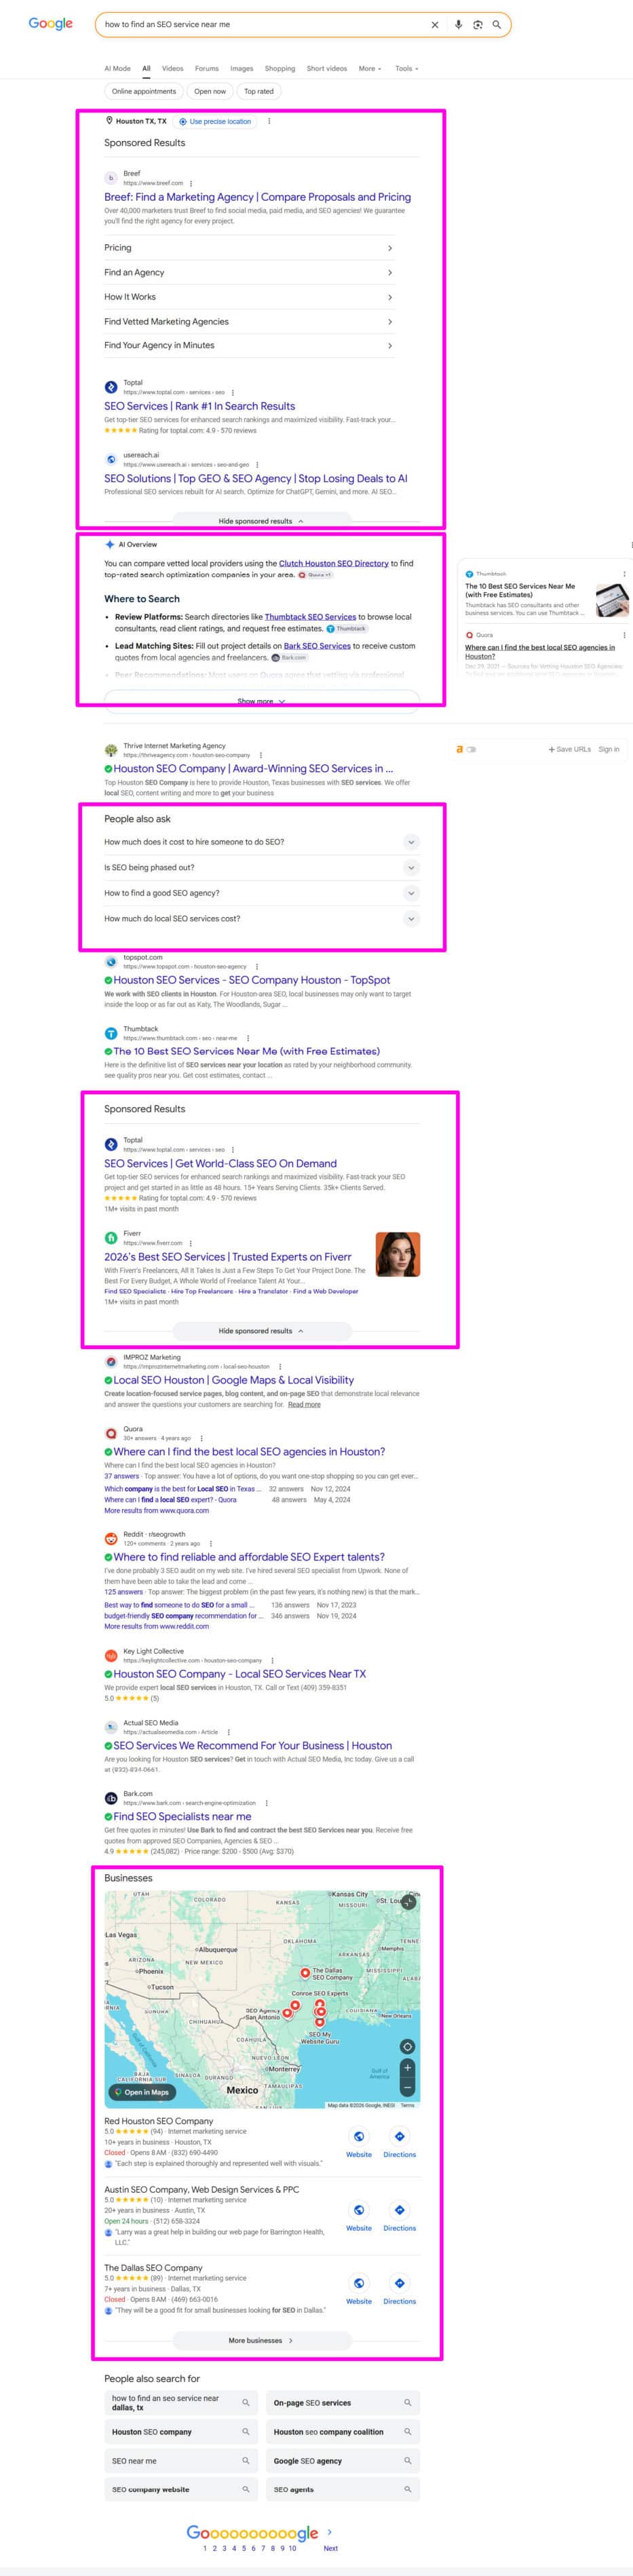Go to results page 2
Viewport: 633px width, 2576px height.
coord(214,2548)
